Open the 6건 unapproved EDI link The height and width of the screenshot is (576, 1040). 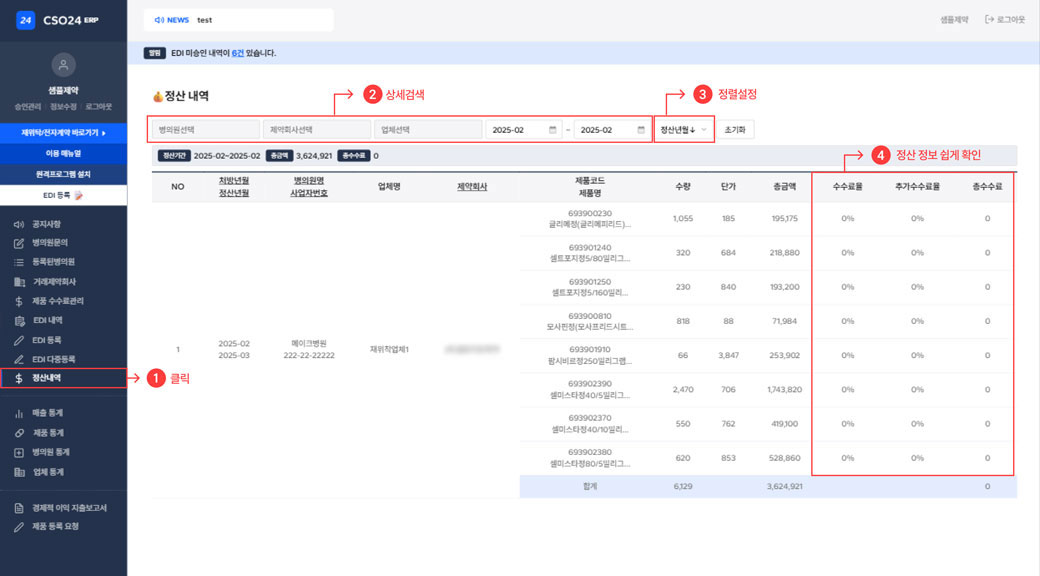coord(237,53)
